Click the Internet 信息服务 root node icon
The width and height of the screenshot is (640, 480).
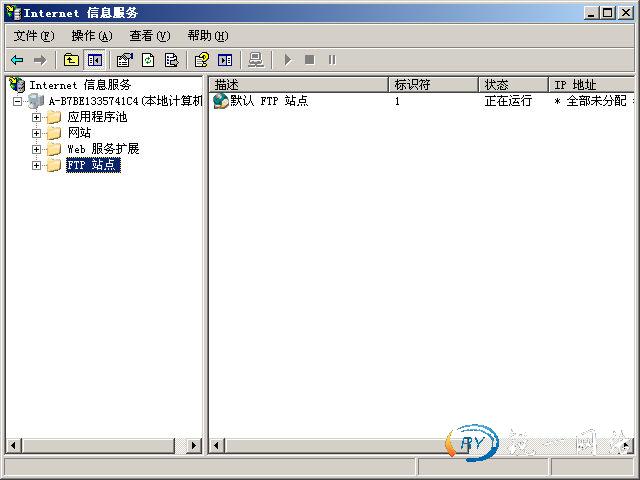(17, 84)
